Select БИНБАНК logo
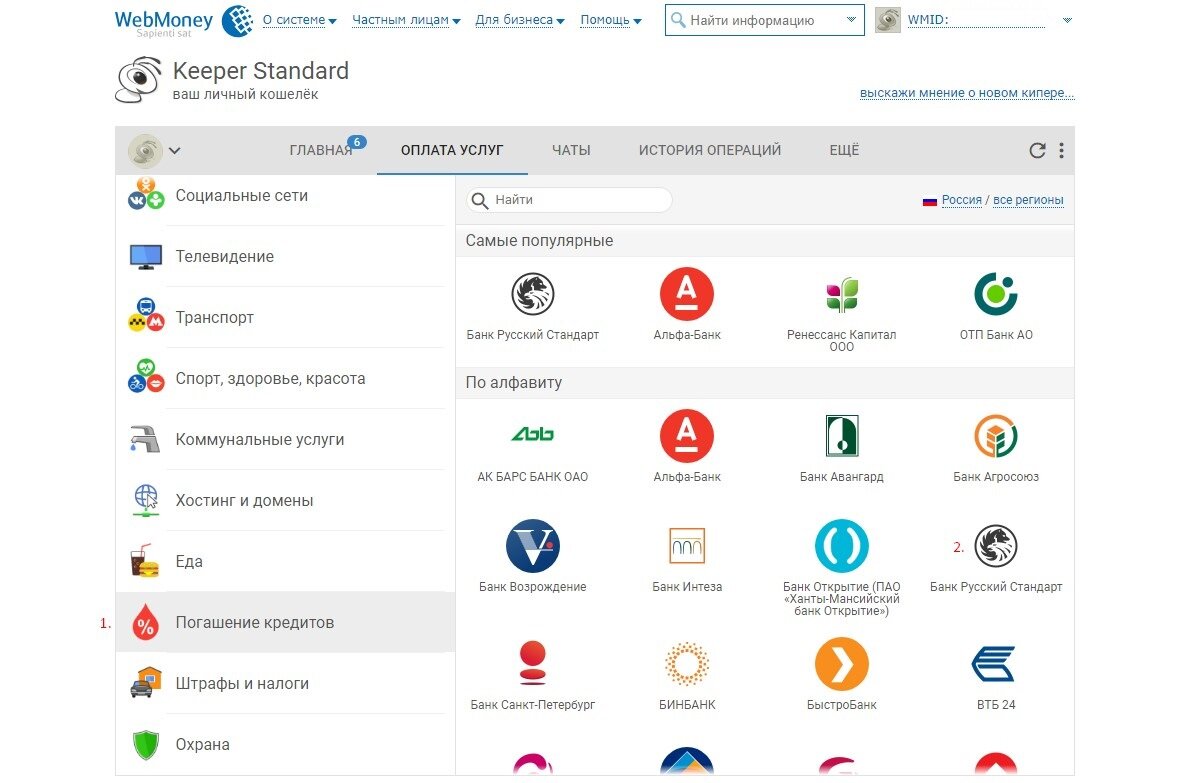The height and width of the screenshot is (783, 1200). pyautogui.click(x=687, y=664)
